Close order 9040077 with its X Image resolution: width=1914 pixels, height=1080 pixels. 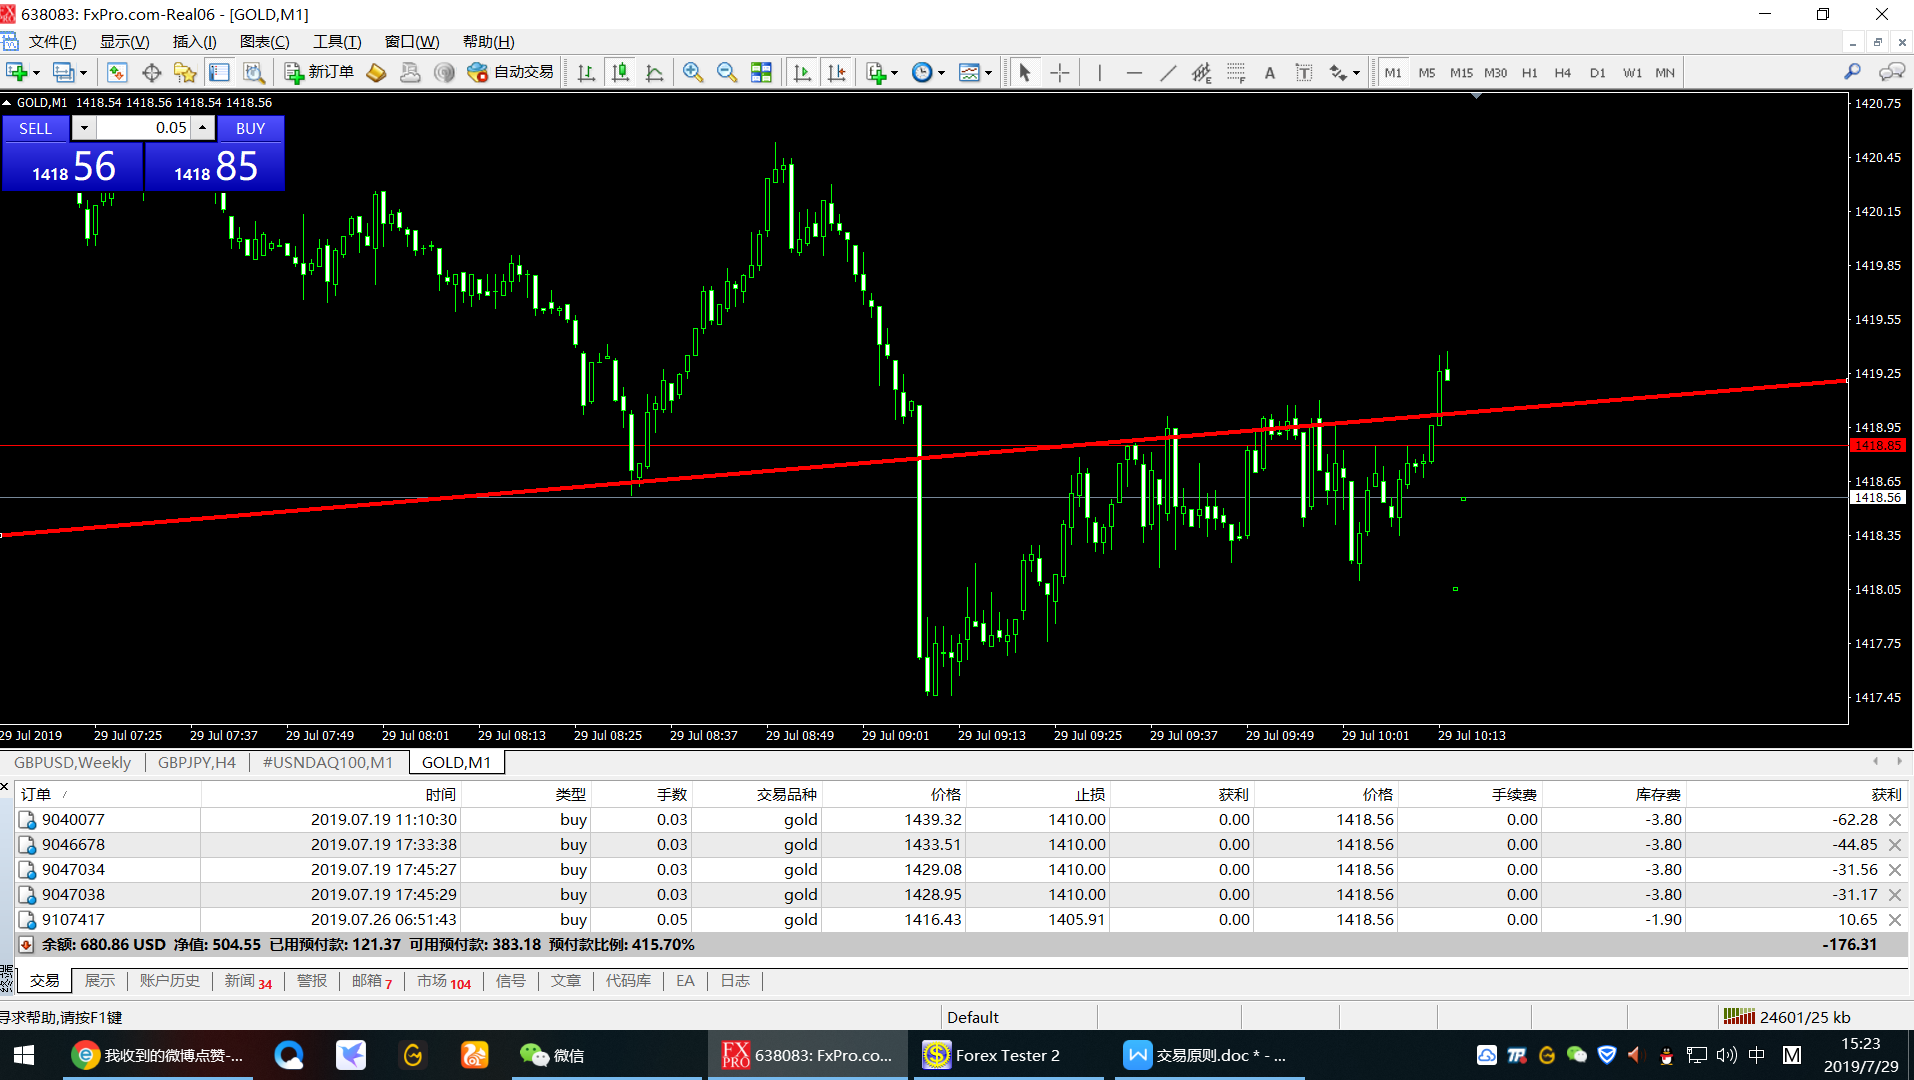pyautogui.click(x=1895, y=820)
